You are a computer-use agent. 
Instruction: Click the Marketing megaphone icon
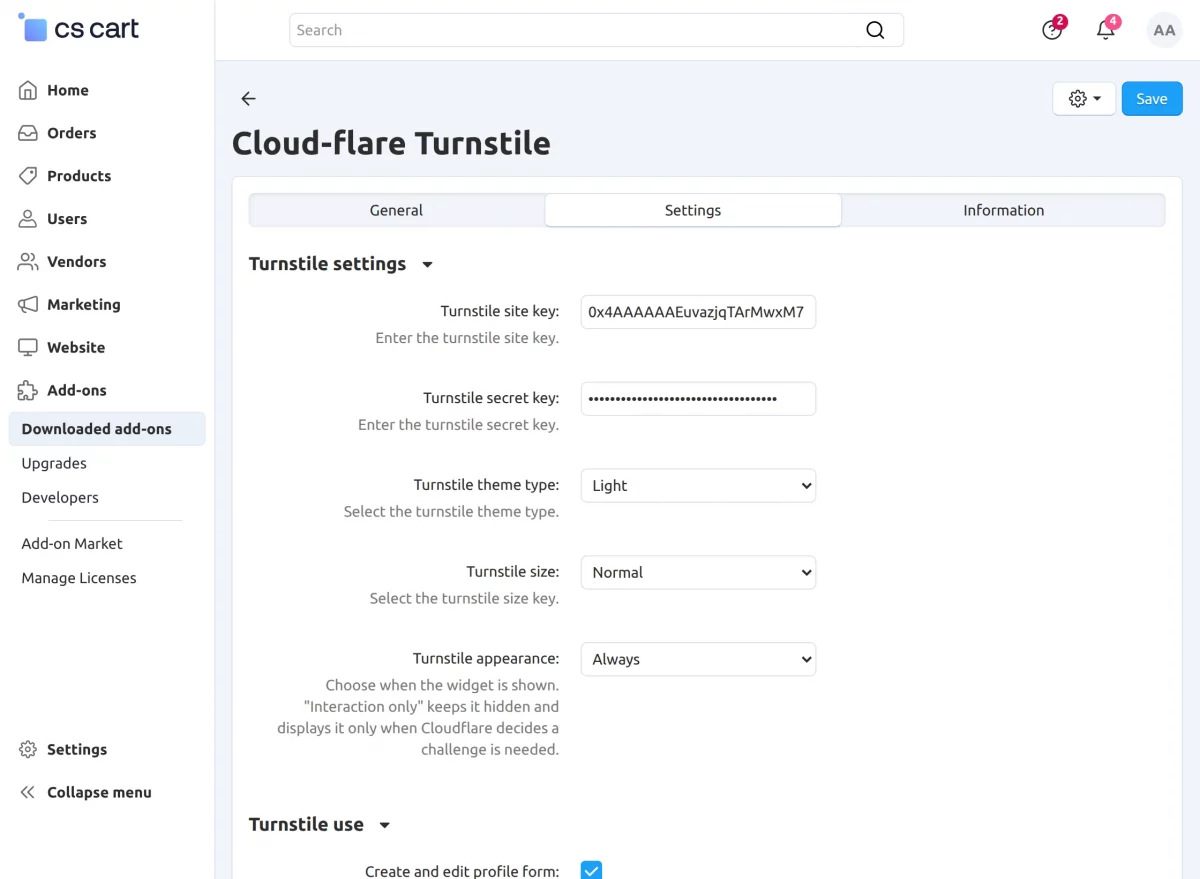pos(28,305)
